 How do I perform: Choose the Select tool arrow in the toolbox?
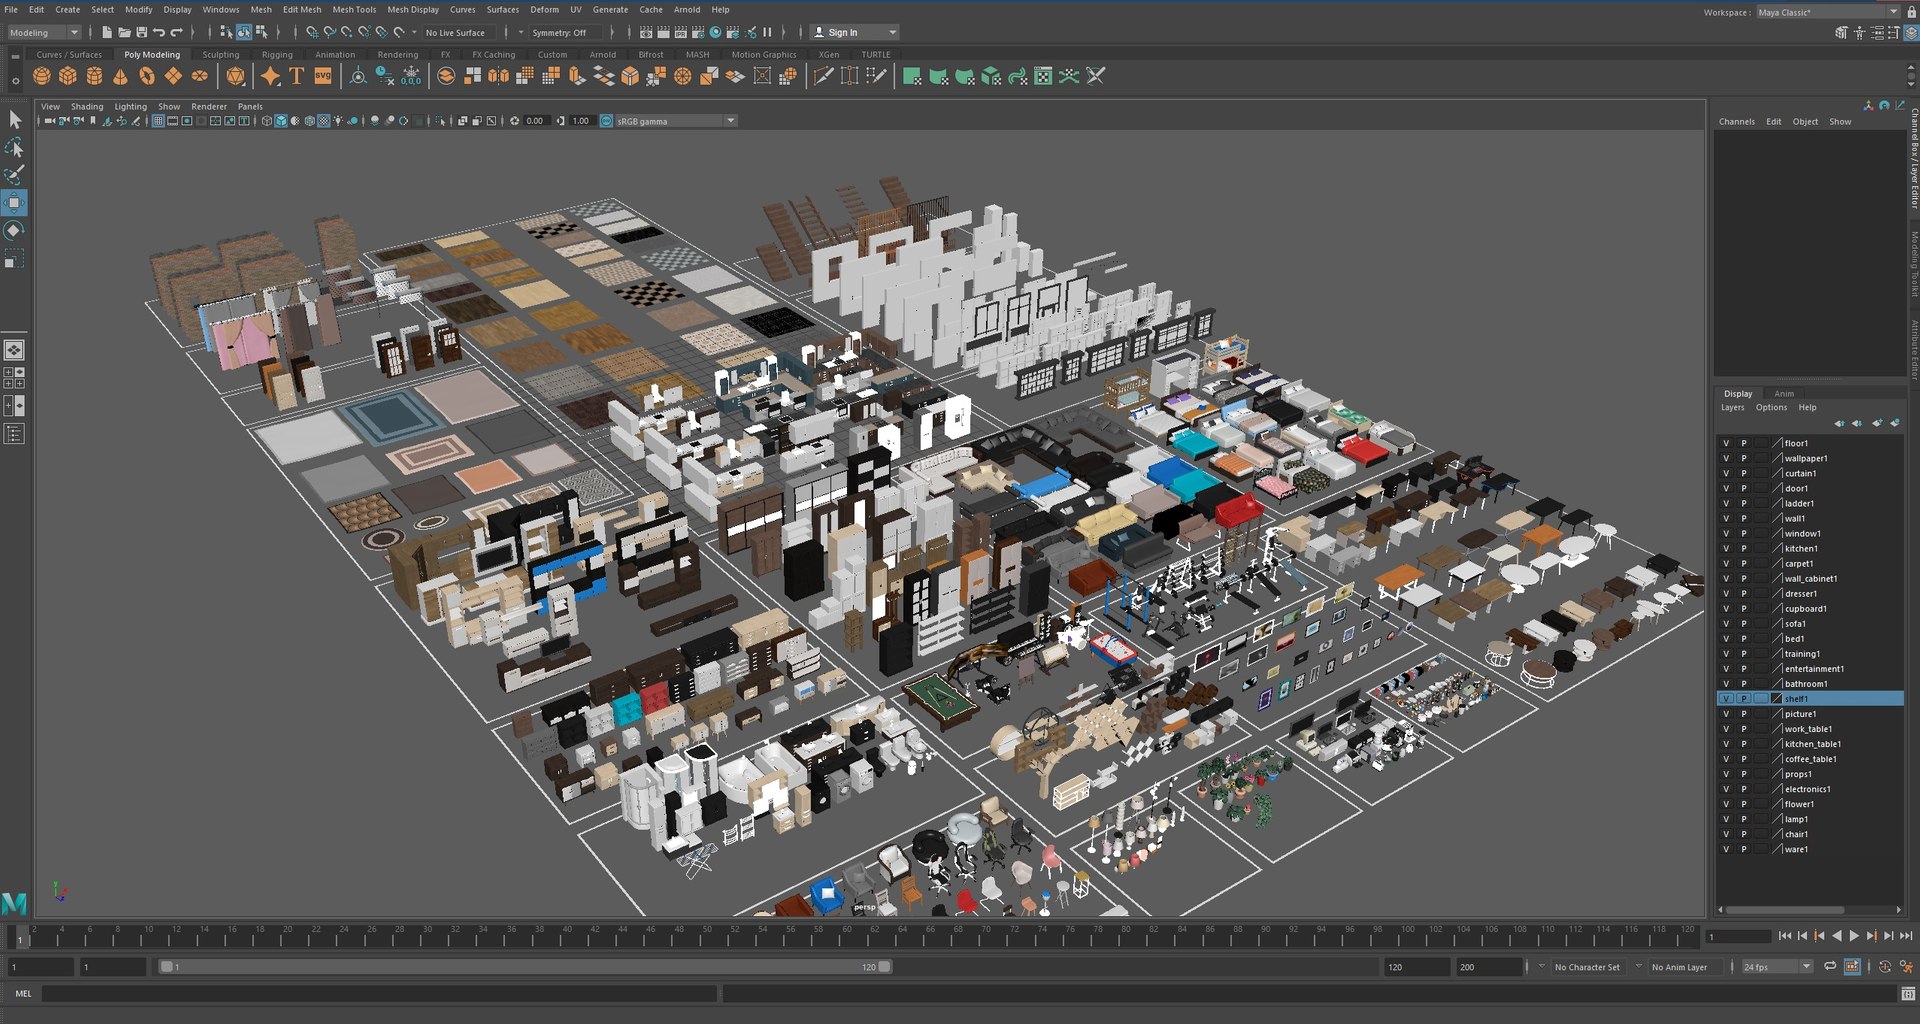click(14, 120)
